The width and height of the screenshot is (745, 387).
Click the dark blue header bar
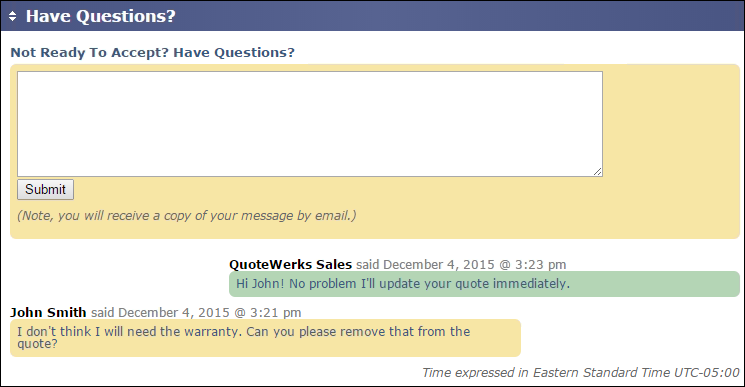point(372,16)
